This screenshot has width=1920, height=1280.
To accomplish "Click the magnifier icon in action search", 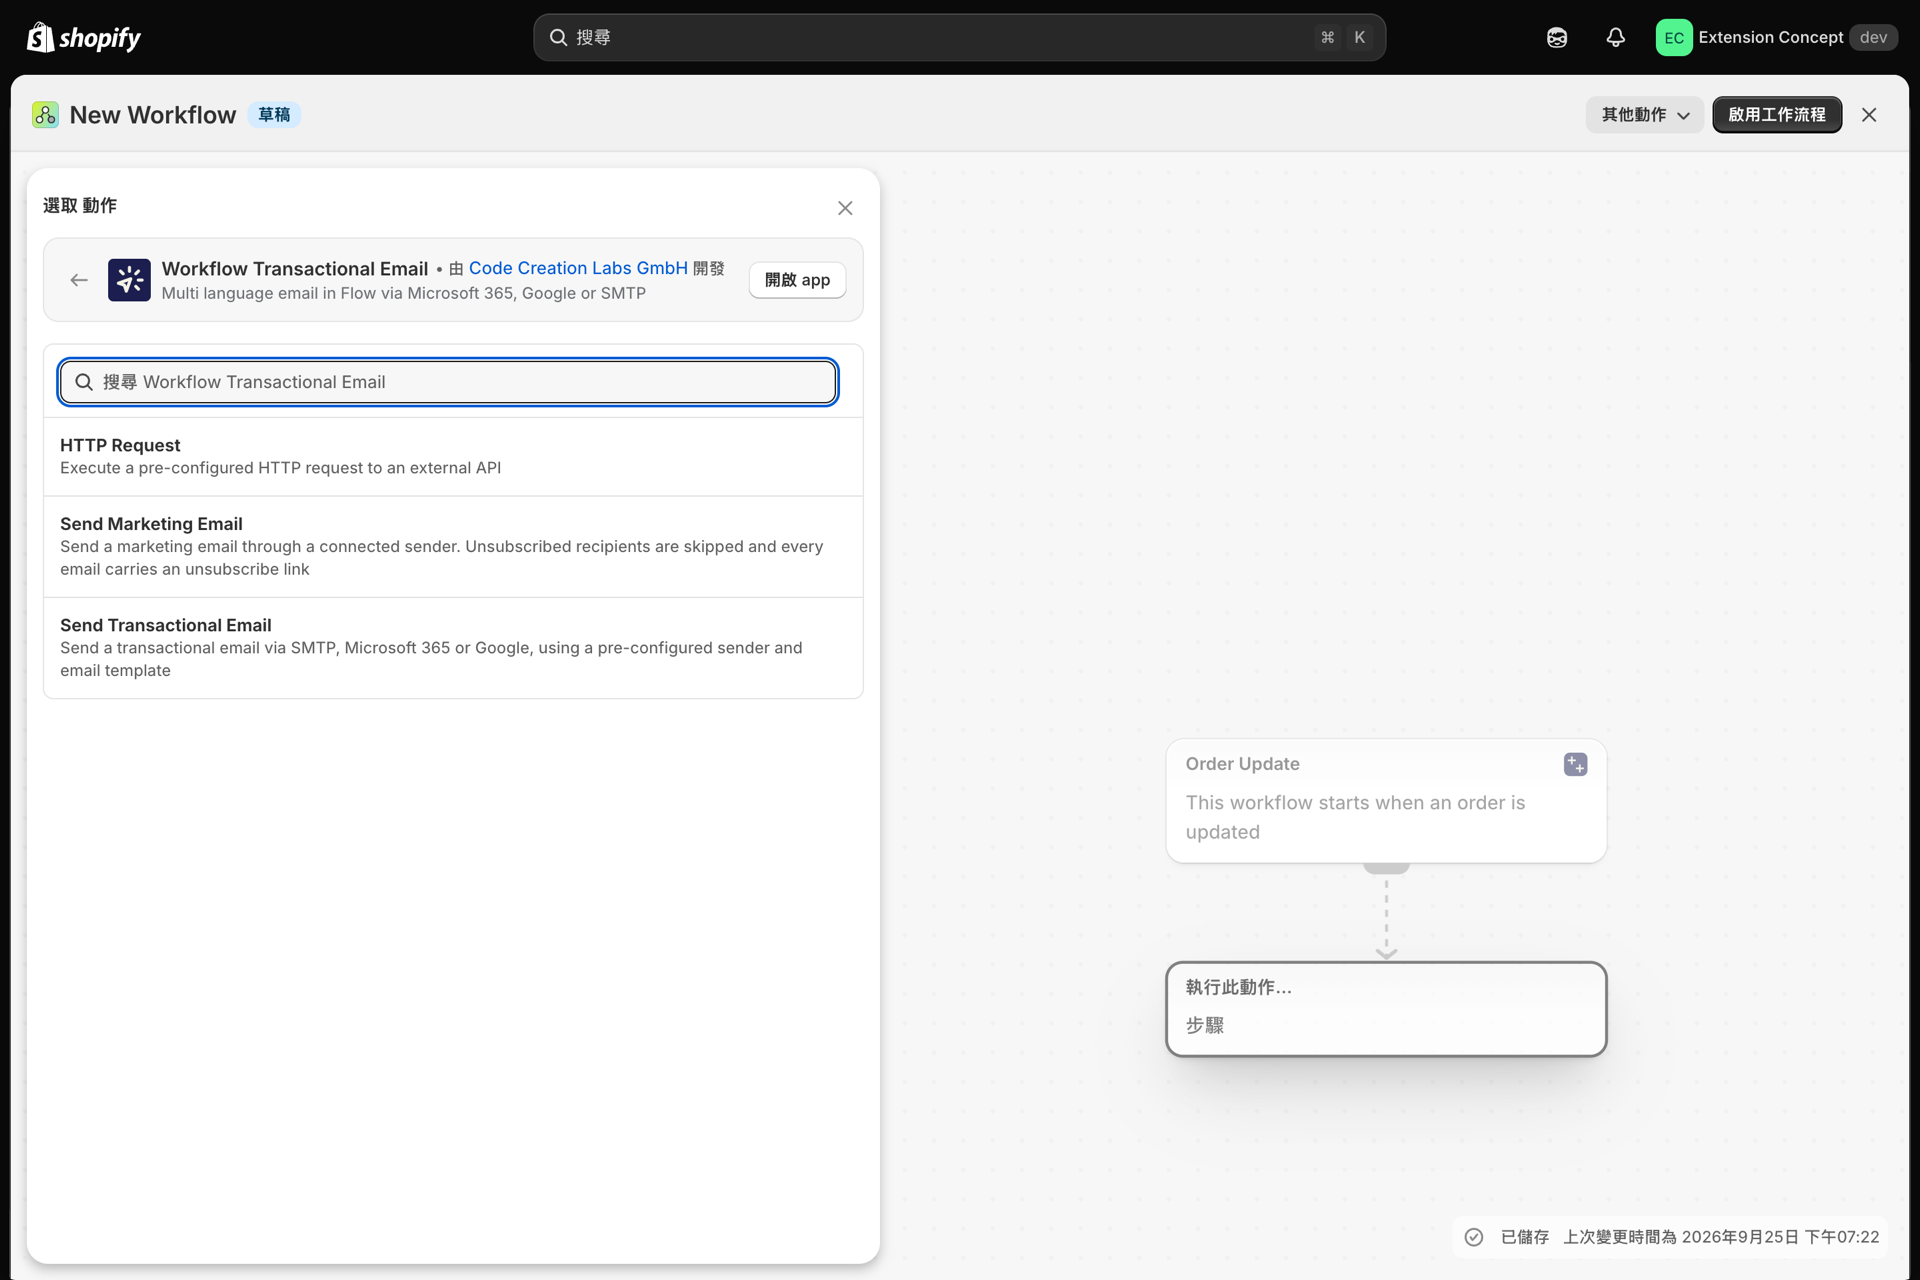I will (x=84, y=382).
